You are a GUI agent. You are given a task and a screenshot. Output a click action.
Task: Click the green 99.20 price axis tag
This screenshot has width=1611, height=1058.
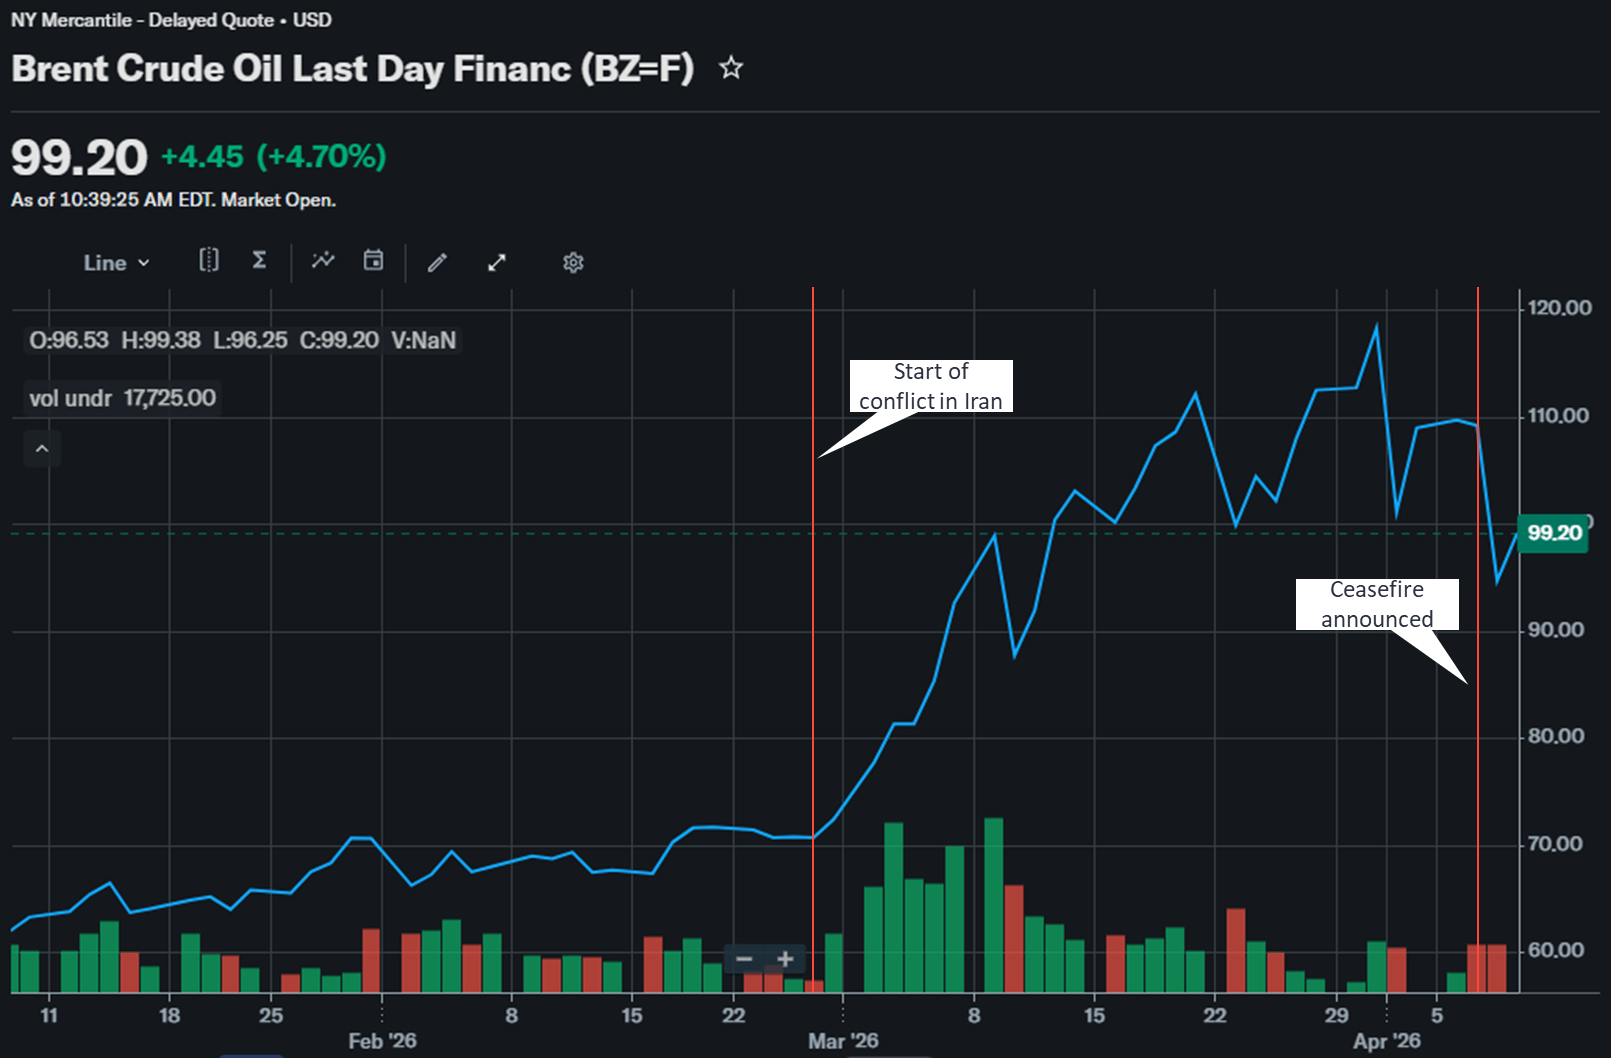click(1554, 533)
